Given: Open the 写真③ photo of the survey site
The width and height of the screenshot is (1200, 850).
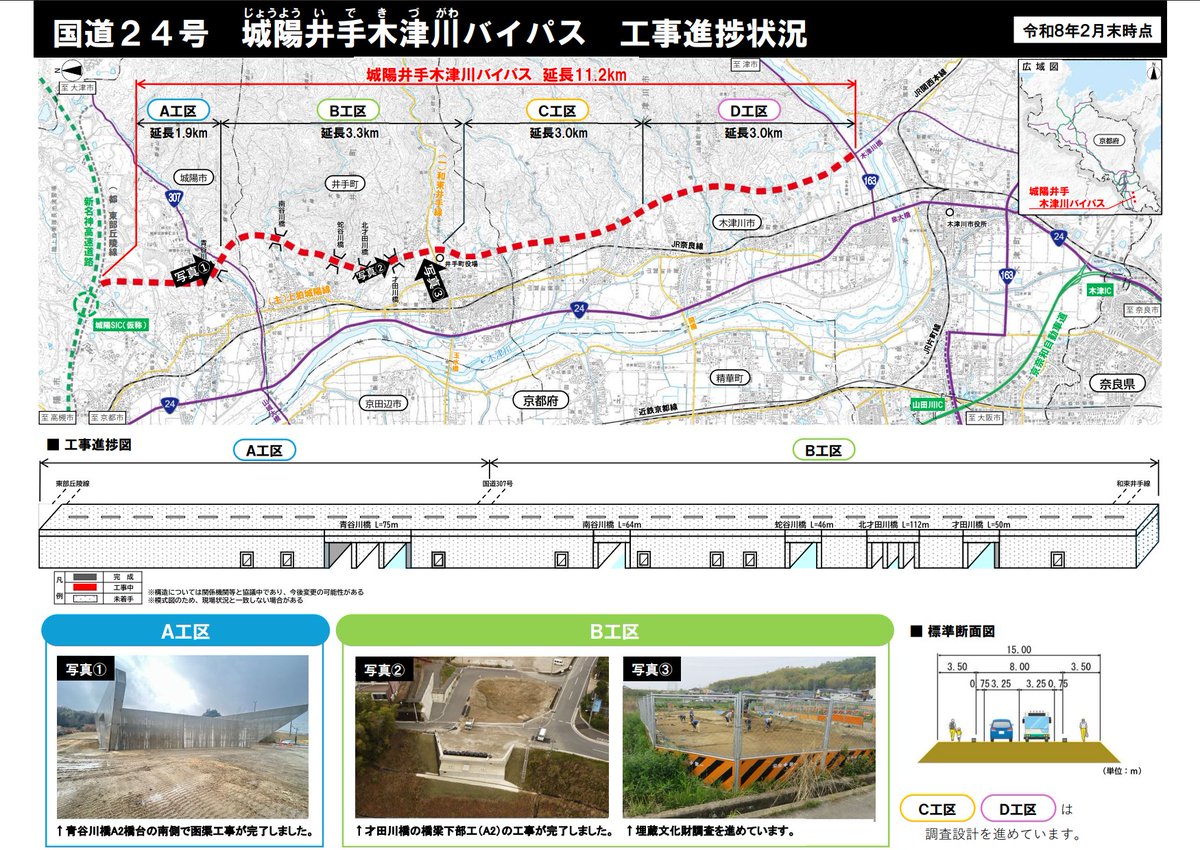Looking at the screenshot, I should tap(748, 737).
